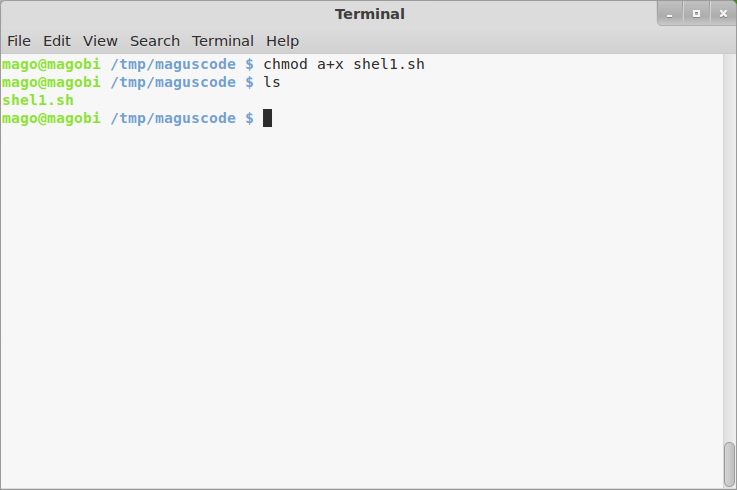Open the File menu
The height and width of the screenshot is (490, 737).
[x=19, y=41]
